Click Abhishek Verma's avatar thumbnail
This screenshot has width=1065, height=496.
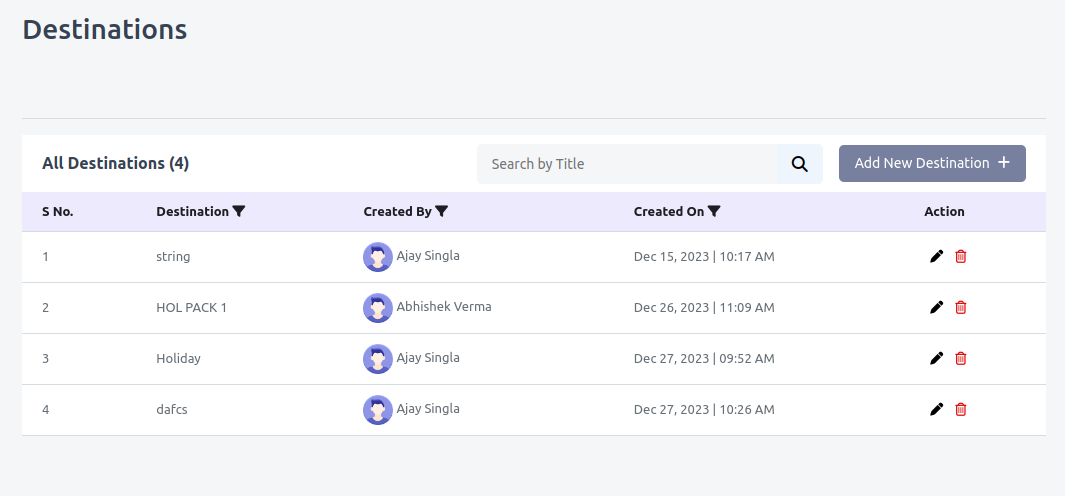pyautogui.click(x=378, y=308)
